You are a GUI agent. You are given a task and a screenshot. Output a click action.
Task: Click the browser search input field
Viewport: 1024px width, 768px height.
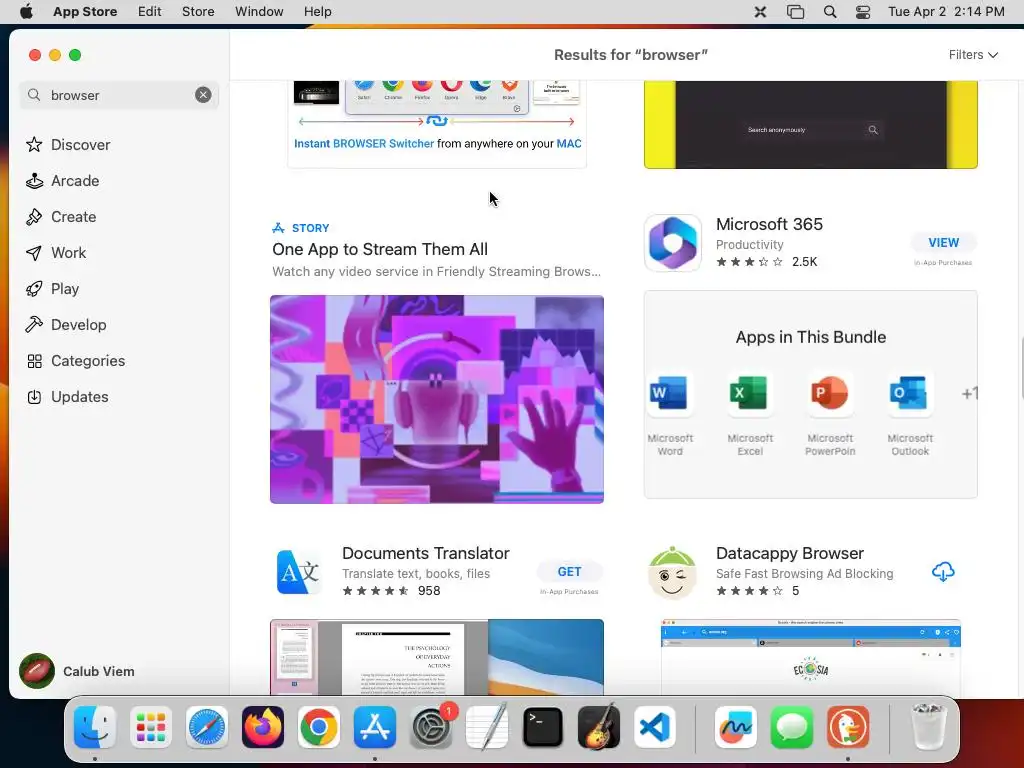(x=118, y=95)
